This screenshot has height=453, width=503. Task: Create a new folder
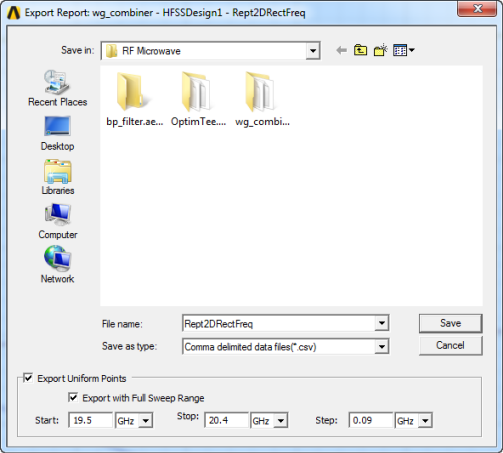380,50
